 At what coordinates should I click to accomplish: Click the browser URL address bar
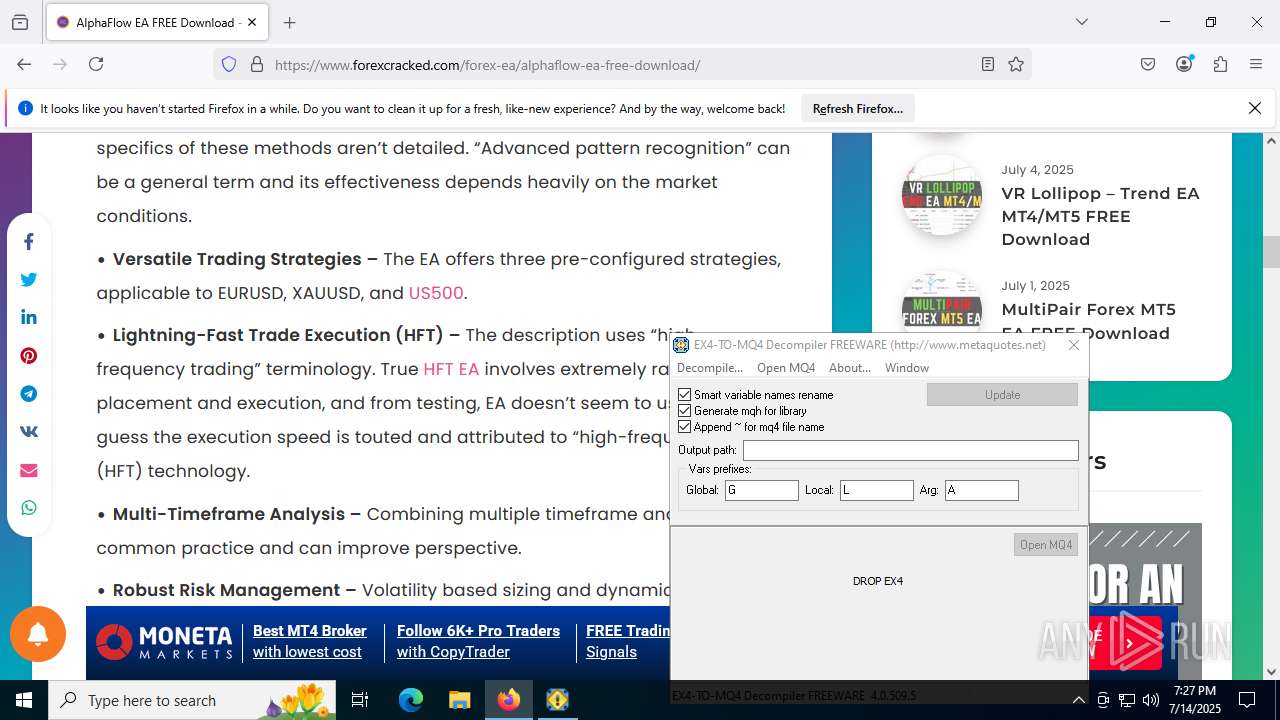coord(620,64)
